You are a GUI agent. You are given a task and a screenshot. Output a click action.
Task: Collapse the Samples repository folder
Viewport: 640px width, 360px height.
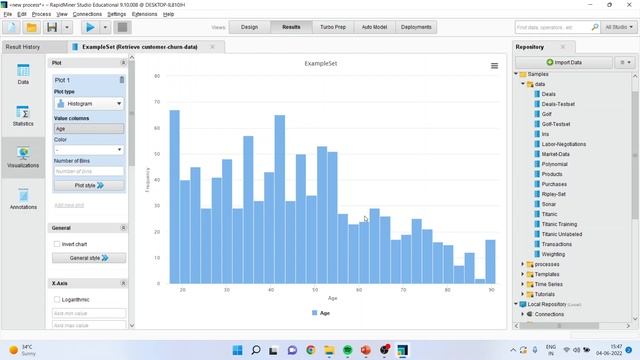pos(516,74)
